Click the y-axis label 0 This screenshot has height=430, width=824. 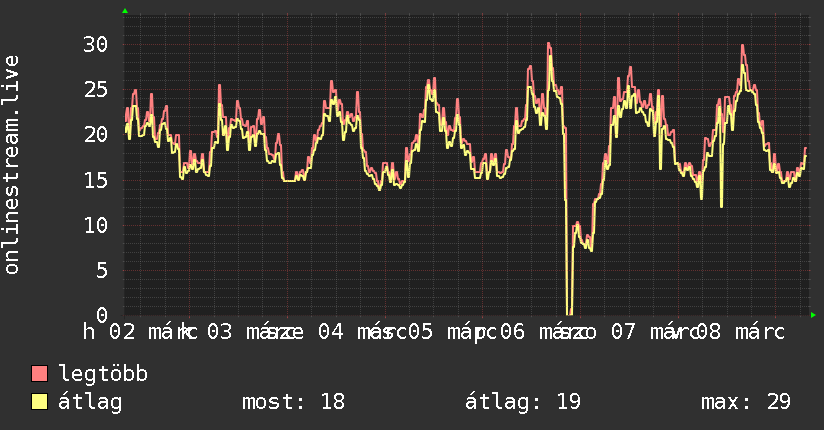click(x=102, y=315)
